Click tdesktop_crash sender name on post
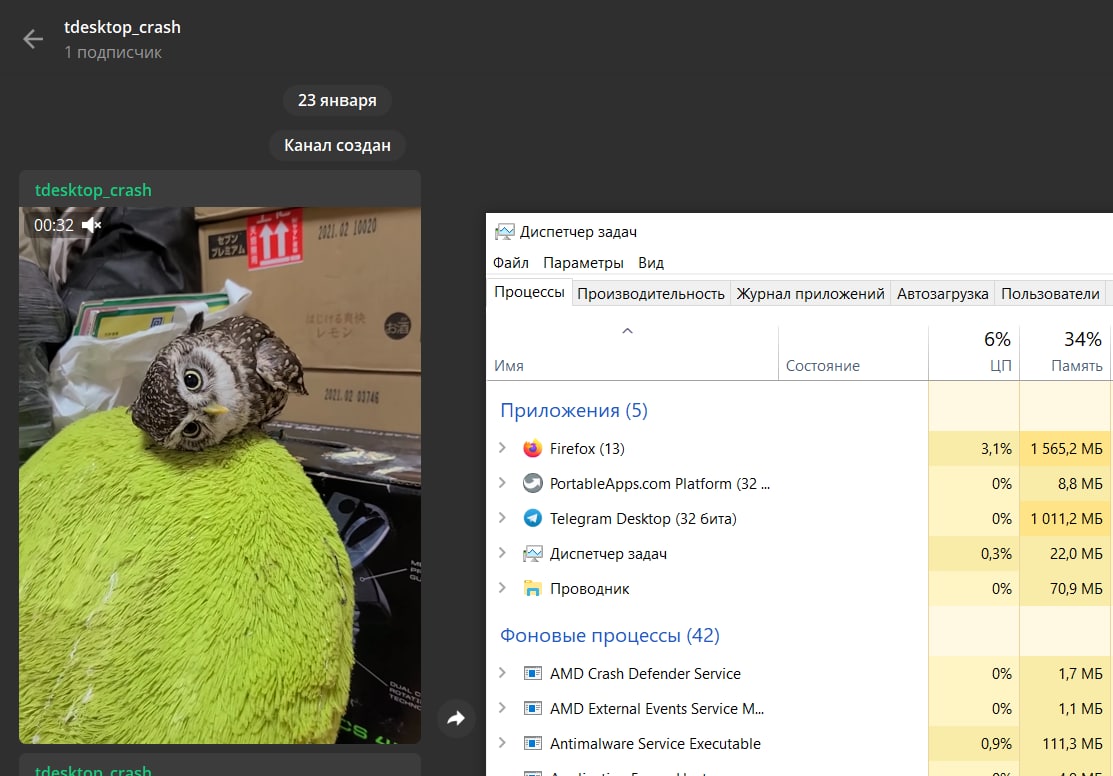 click(x=93, y=190)
